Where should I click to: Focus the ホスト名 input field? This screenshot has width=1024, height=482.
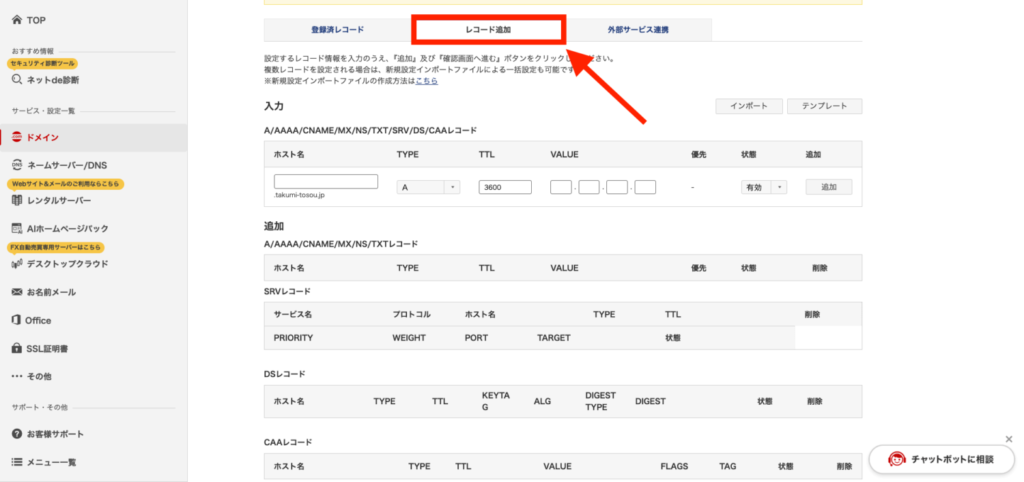[325, 181]
